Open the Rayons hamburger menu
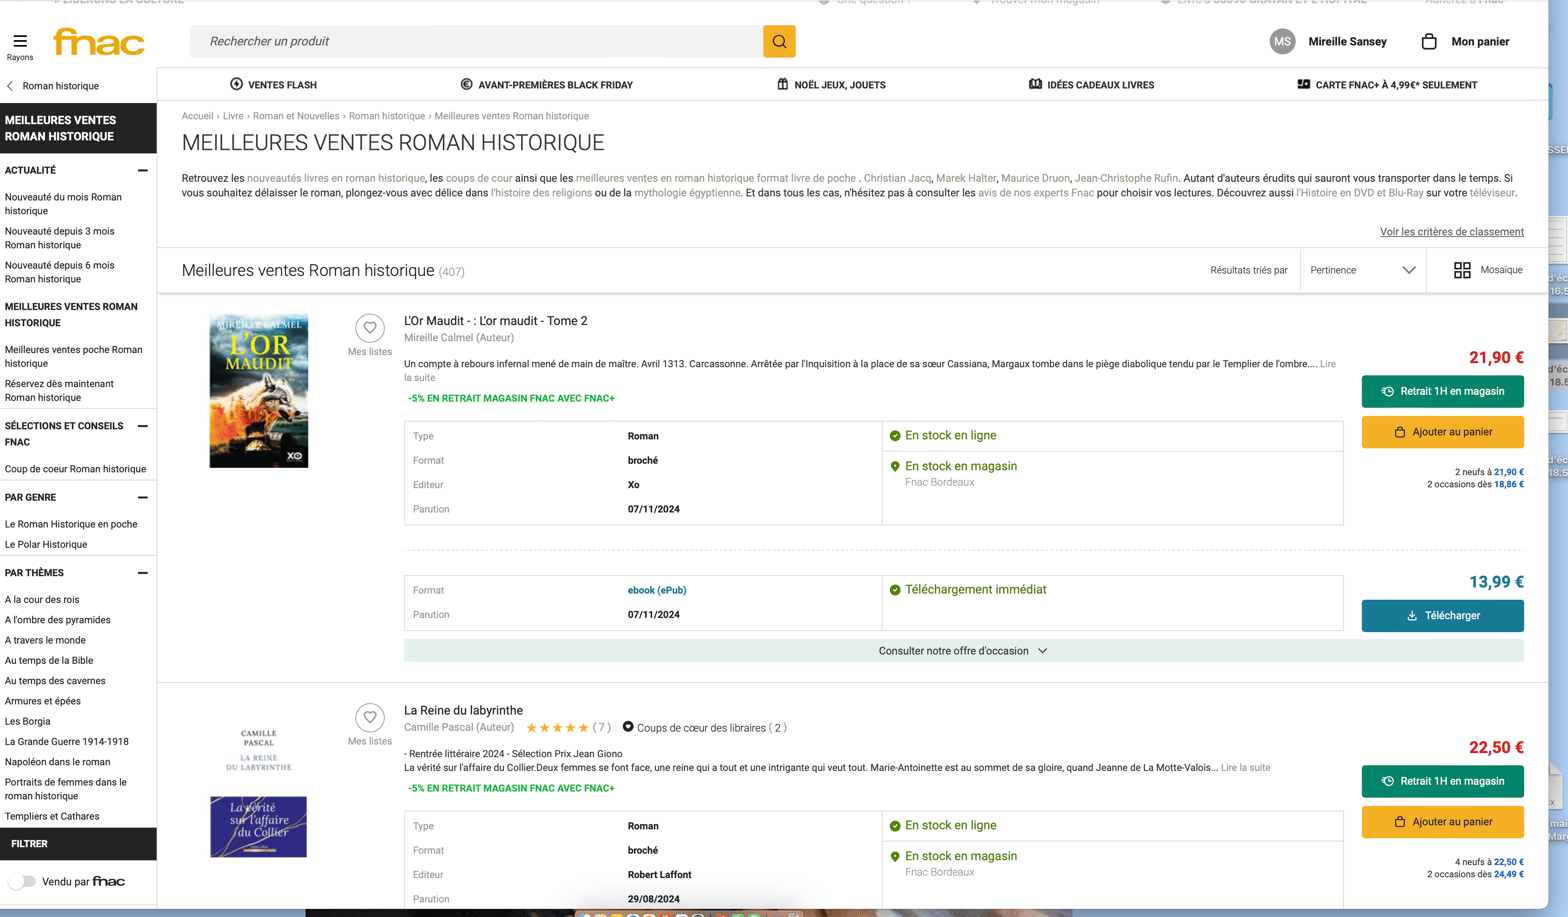This screenshot has height=917, width=1568. (x=20, y=45)
